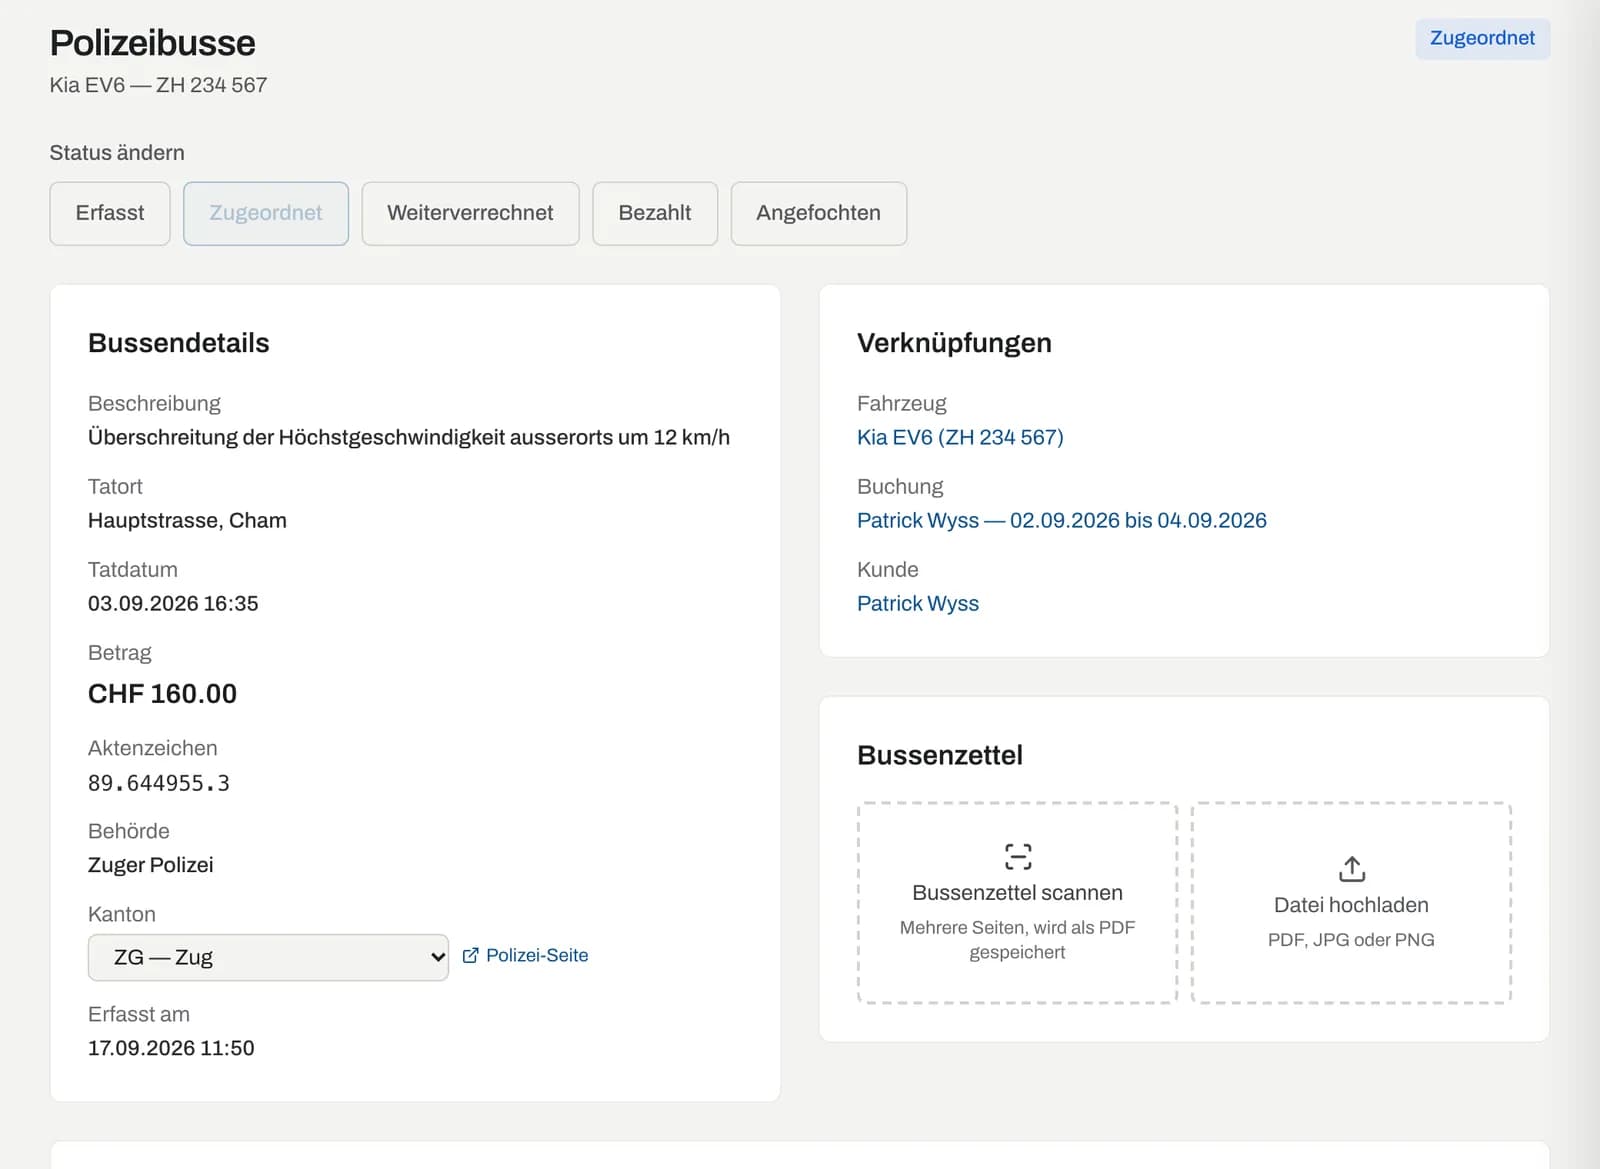Click the Datei hochladen drop zone
Screen dimensions: 1600x1169
[x=1352, y=903]
